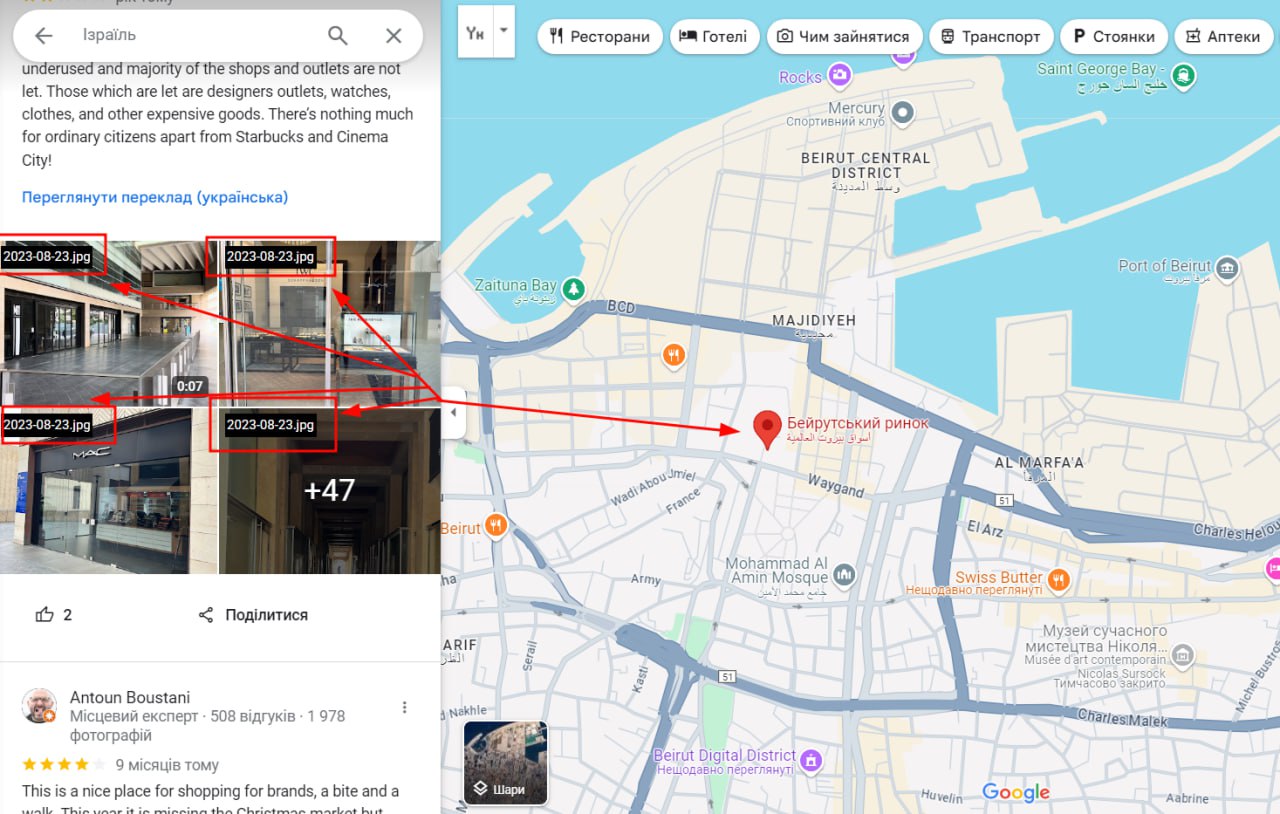The height and width of the screenshot is (814, 1280).
Task: Open the glass display case photo thumbnail
Action: 330,322
